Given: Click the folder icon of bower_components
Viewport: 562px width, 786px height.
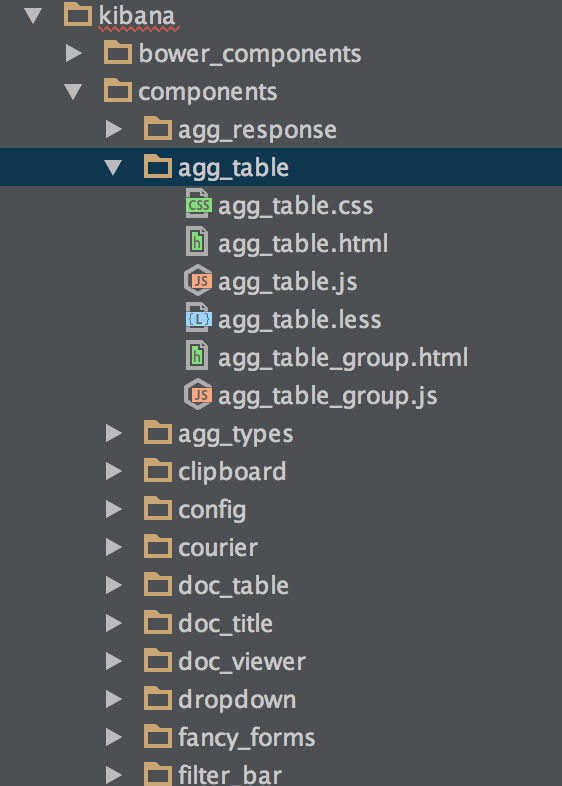Looking at the screenshot, I should (118, 53).
